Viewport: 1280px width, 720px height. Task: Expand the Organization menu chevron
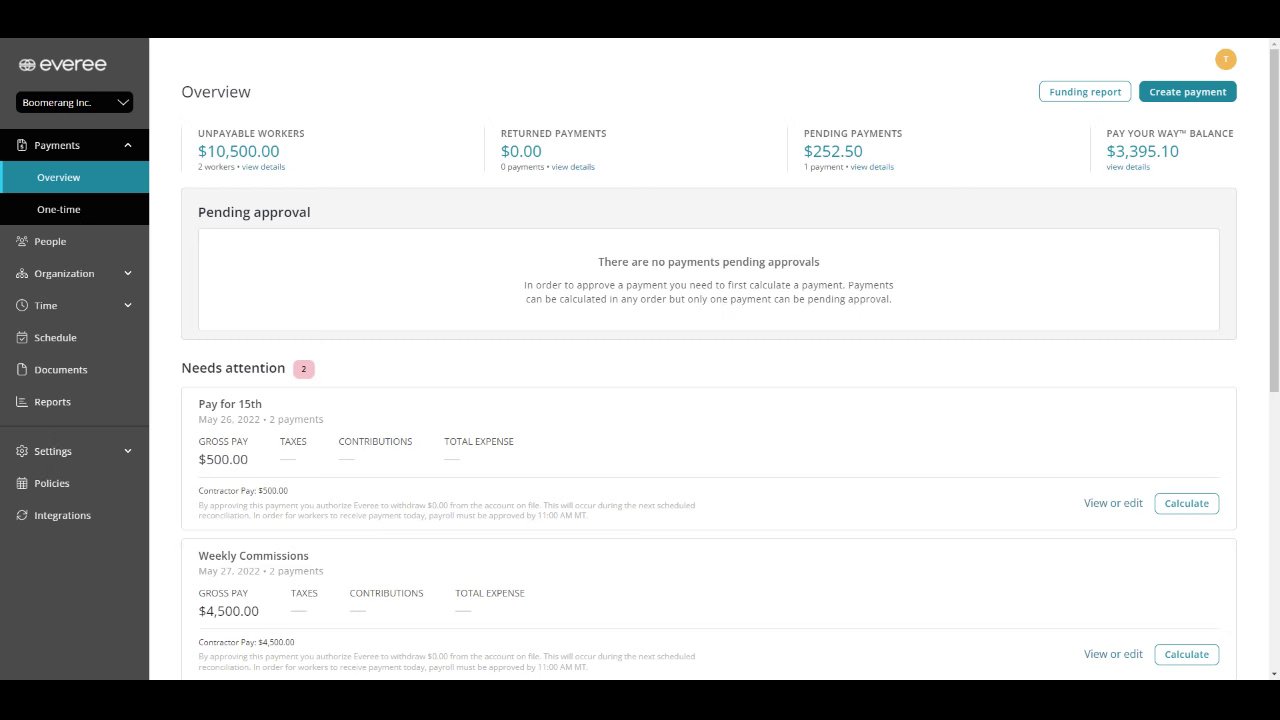[x=128, y=273]
